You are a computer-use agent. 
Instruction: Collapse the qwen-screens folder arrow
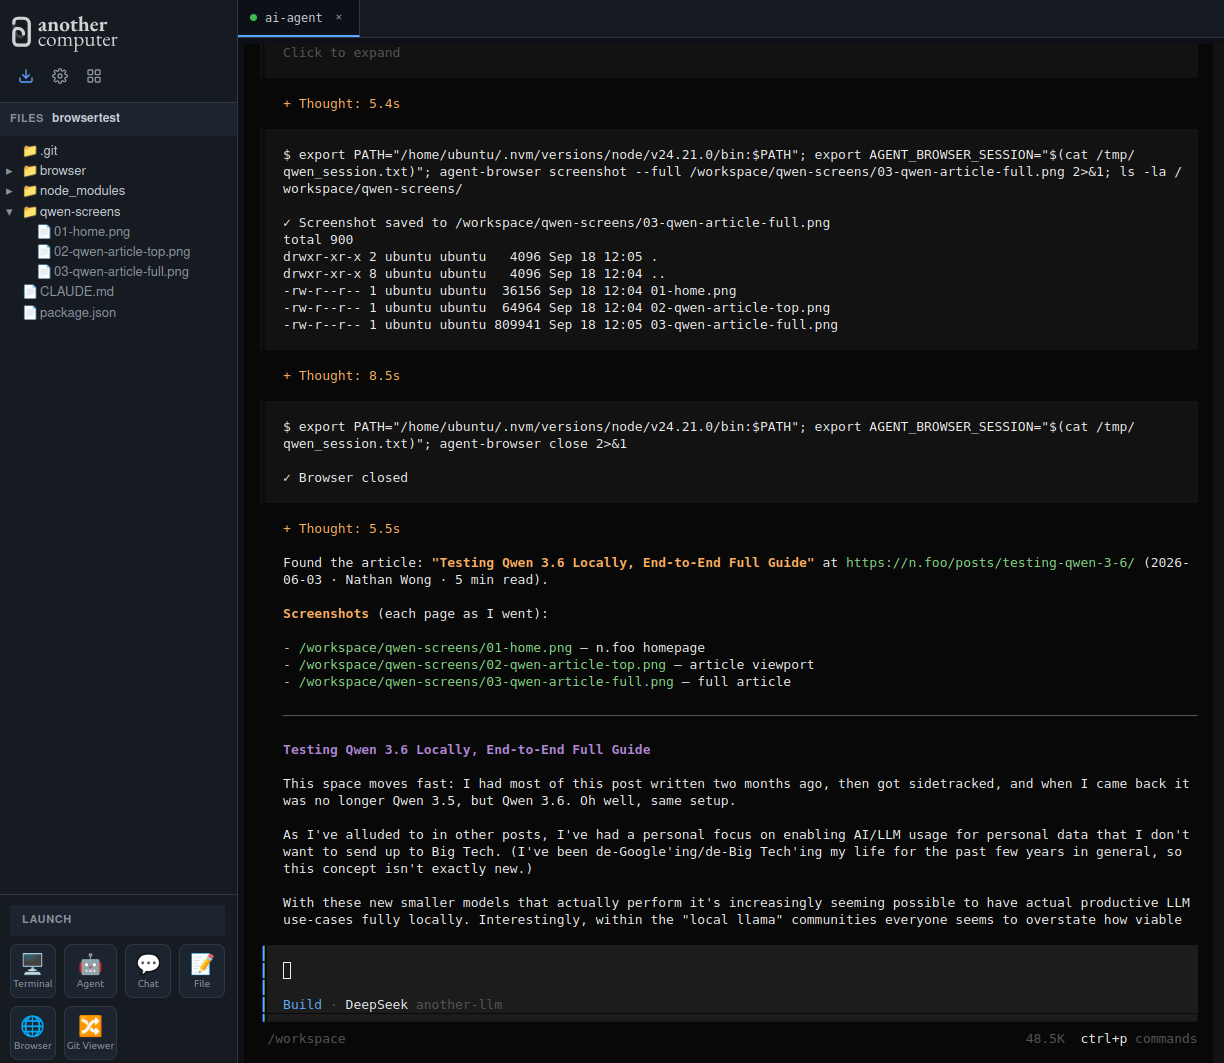[x=9, y=212]
